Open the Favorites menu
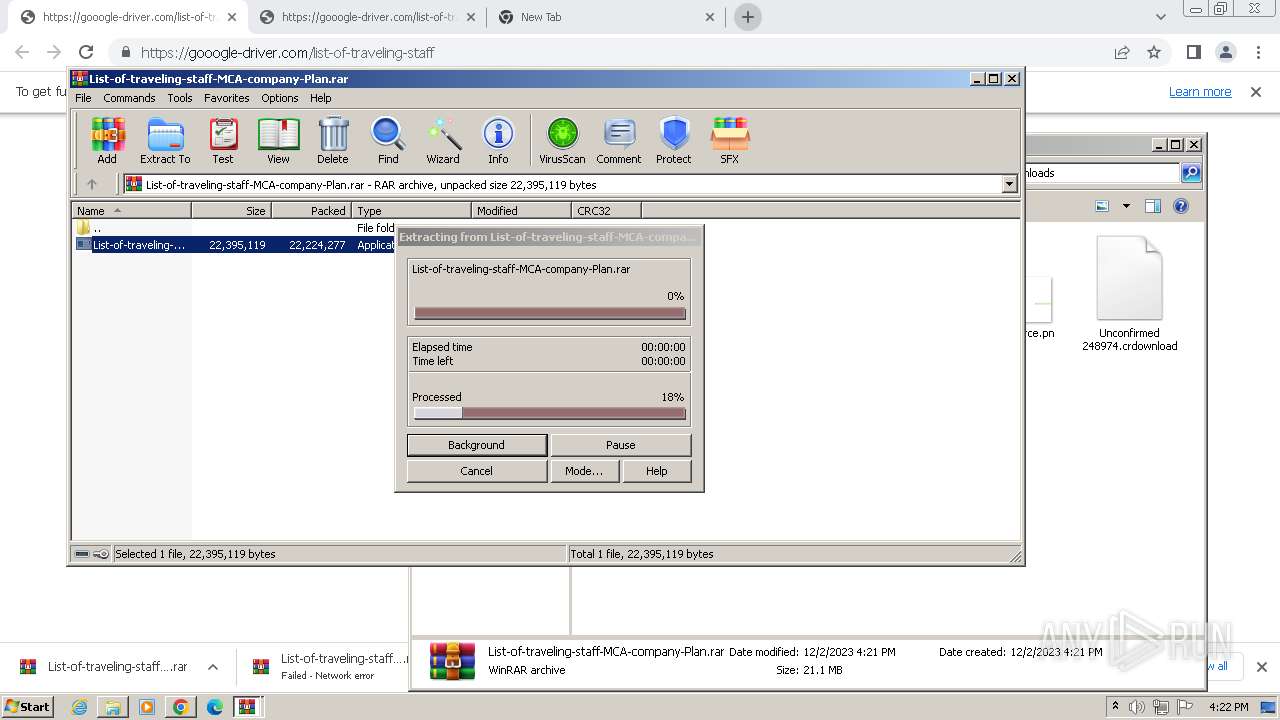 point(227,98)
